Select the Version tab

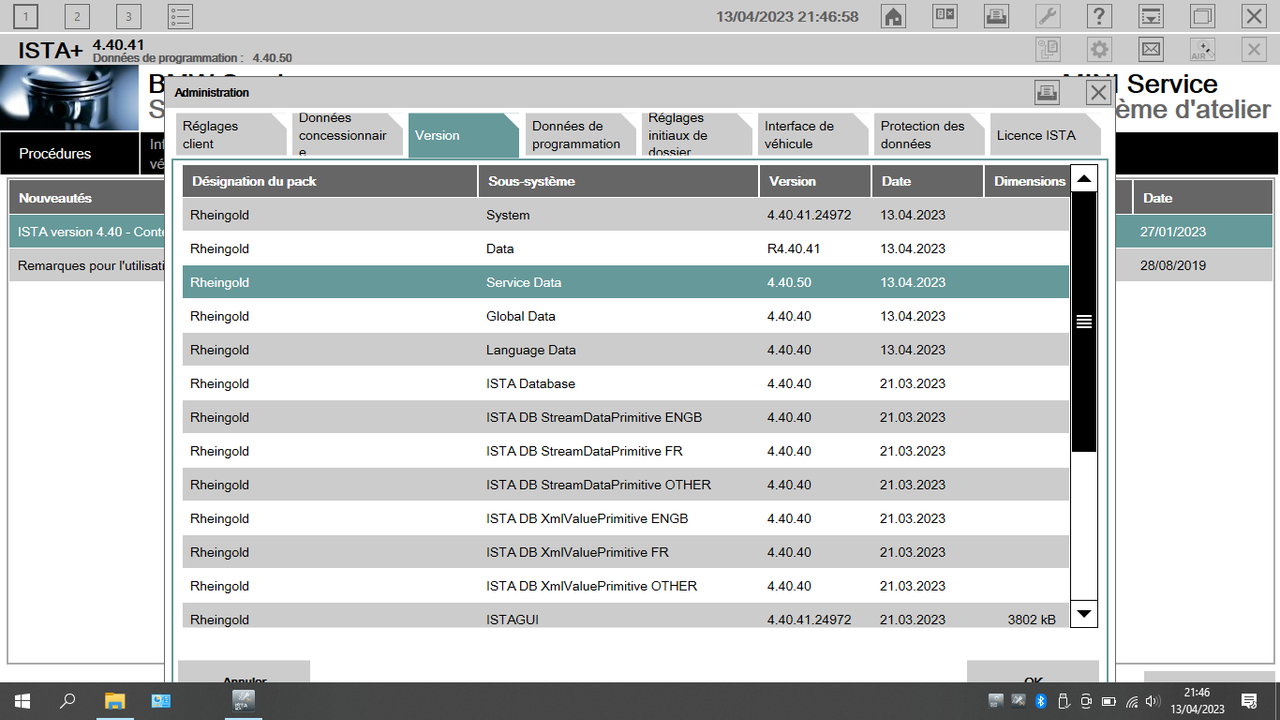[464, 135]
